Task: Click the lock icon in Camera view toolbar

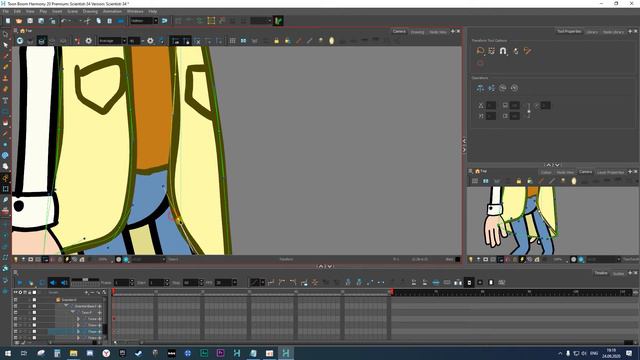Action: click(x=276, y=40)
